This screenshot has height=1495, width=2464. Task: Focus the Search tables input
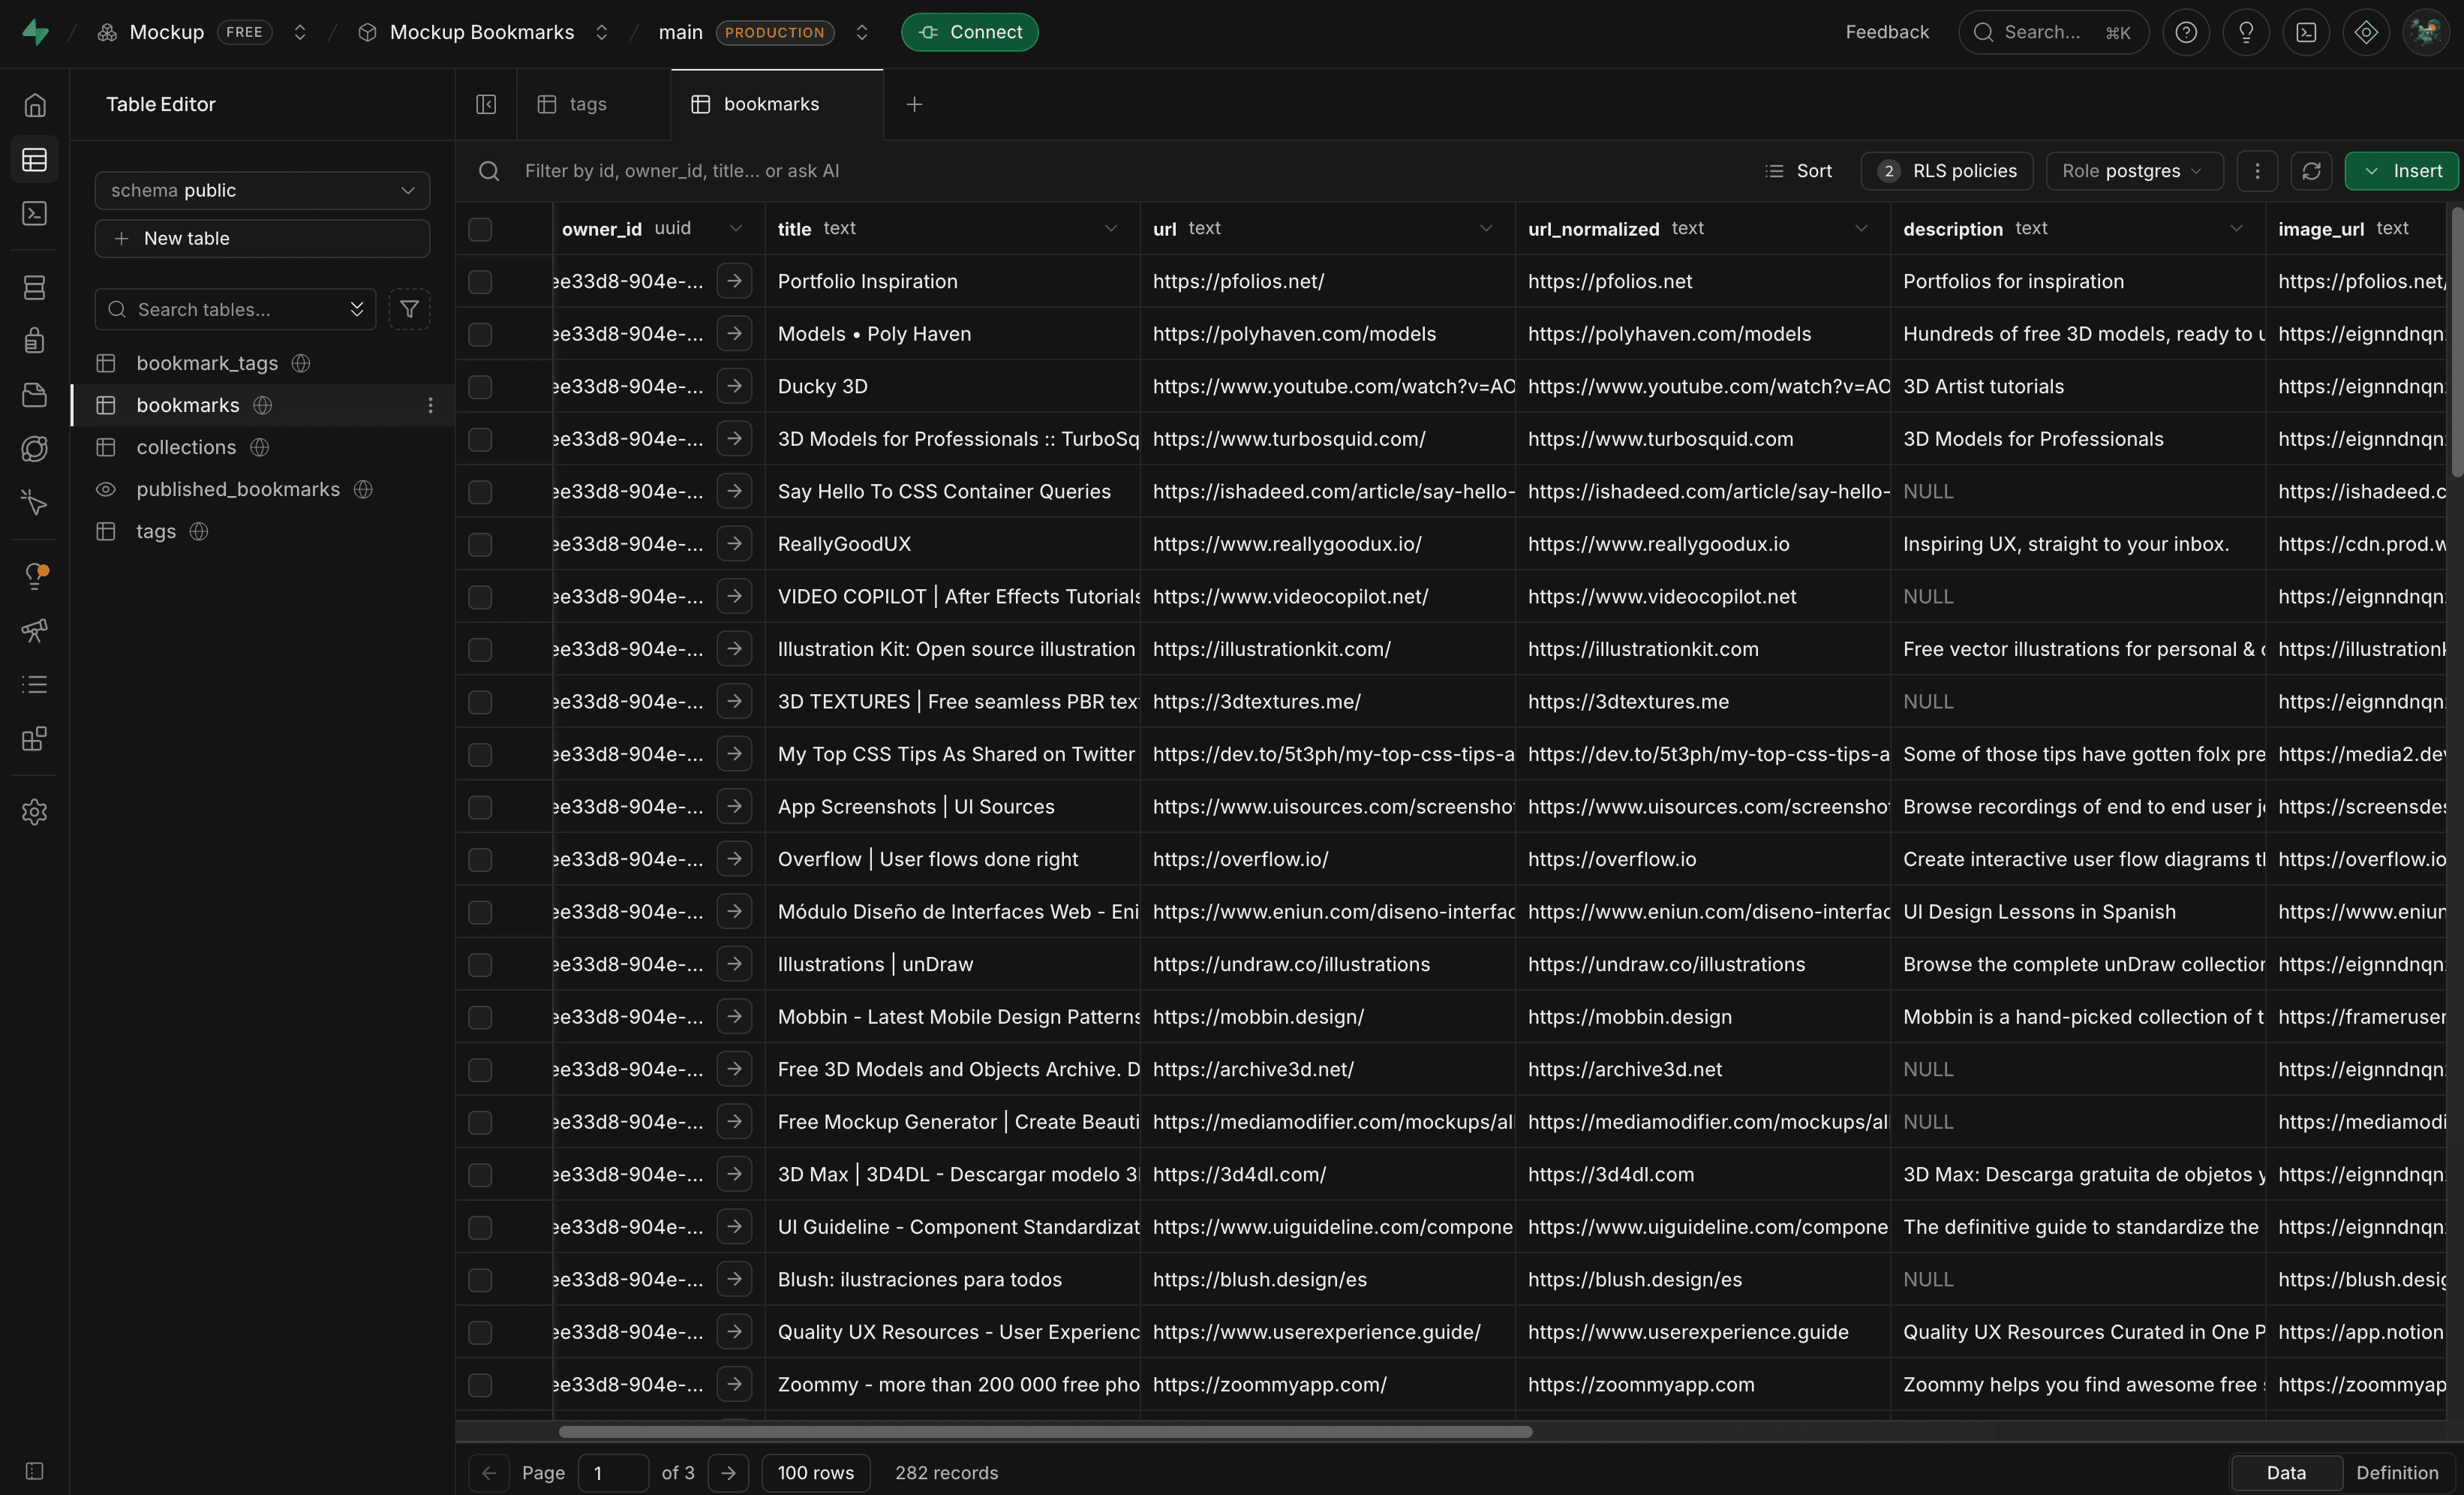[x=235, y=309]
